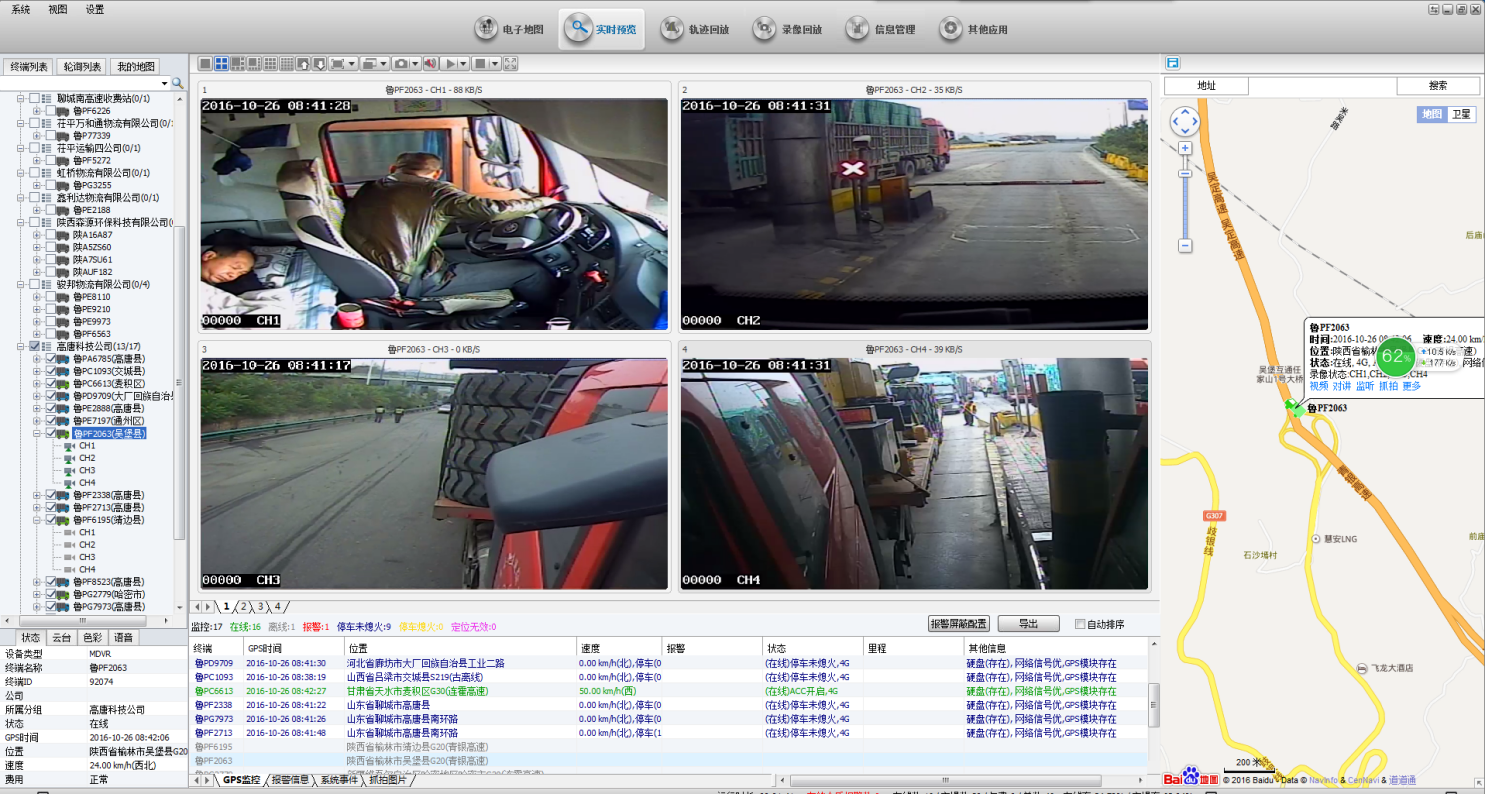Open the 云台 tab in device panel
Screen dimensions: 1485x794
click(x=61, y=637)
